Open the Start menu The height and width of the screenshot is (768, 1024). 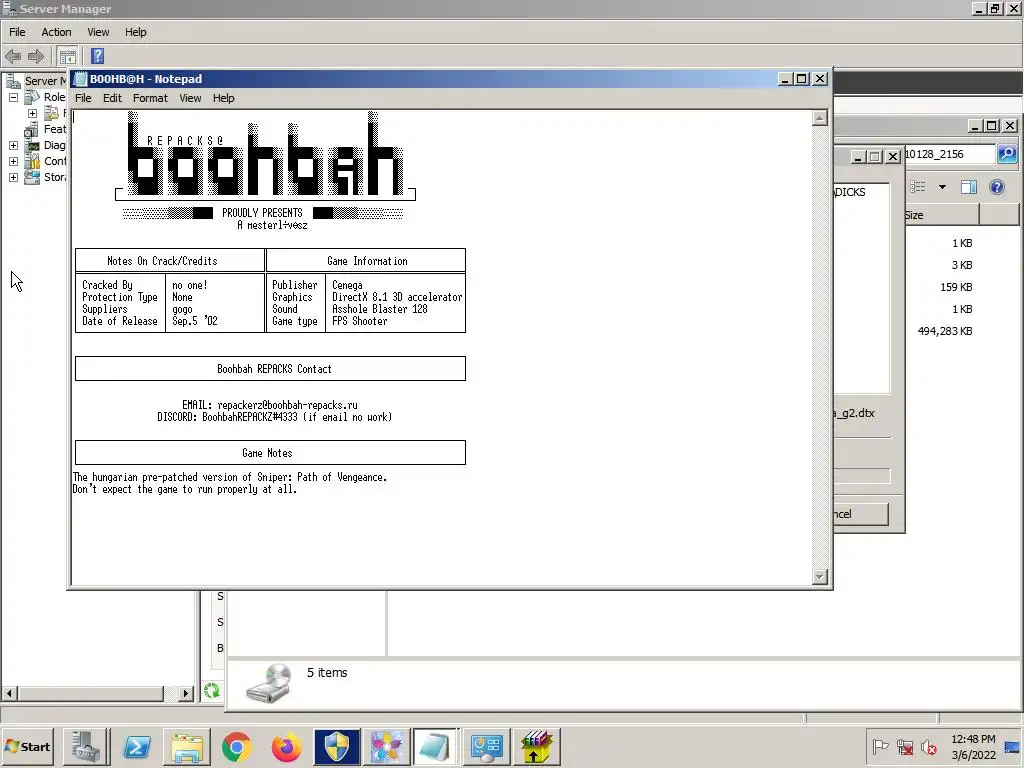point(28,746)
